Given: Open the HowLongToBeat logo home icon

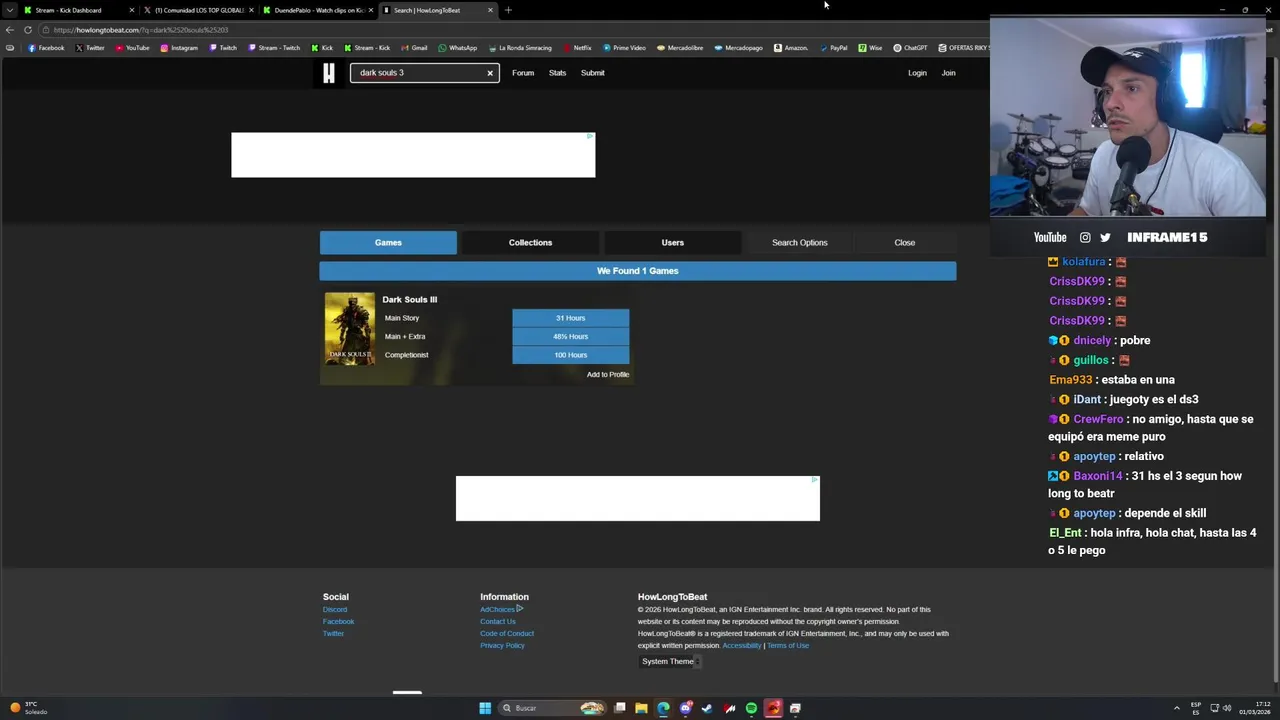Looking at the screenshot, I should point(328,73).
